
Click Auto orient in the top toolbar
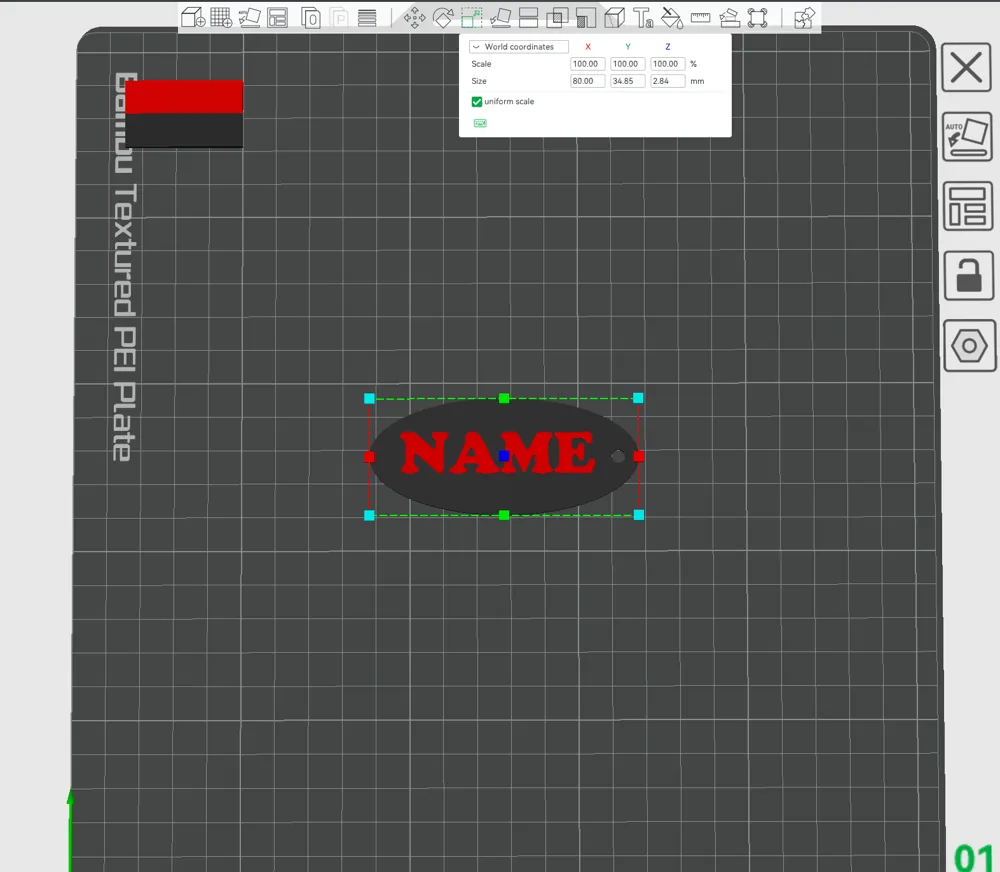point(249,17)
